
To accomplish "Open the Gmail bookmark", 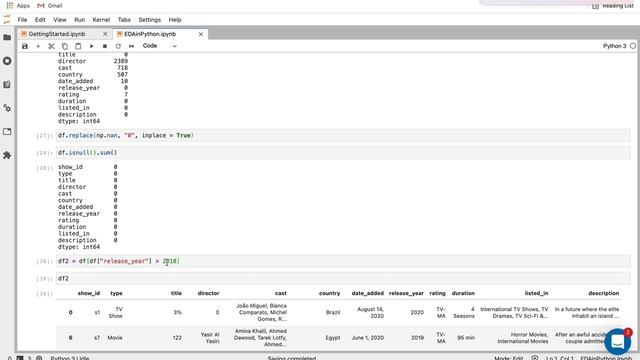I will [50, 6].
